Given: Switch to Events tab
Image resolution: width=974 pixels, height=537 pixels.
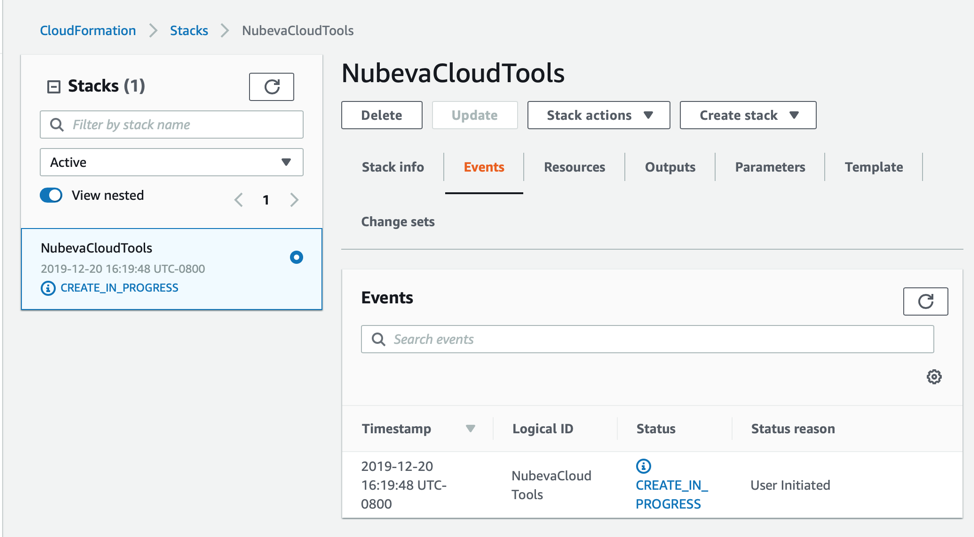Looking at the screenshot, I should 484,167.
